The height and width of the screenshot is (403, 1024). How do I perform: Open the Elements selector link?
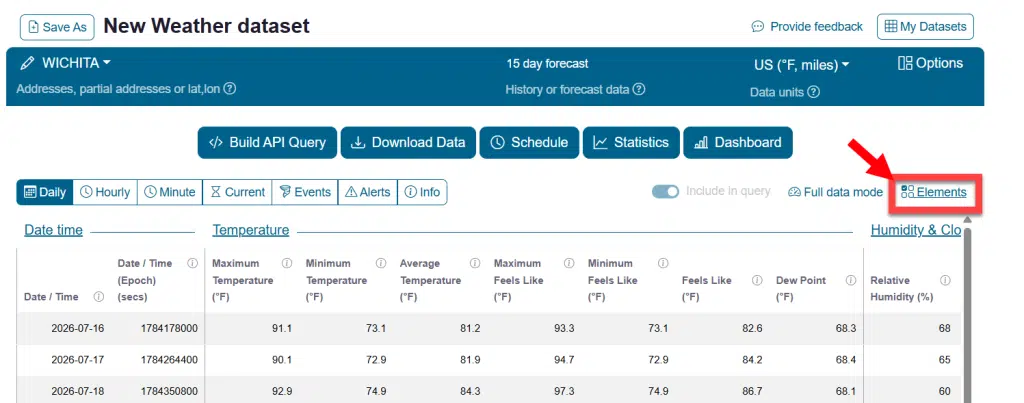point(934,192)
